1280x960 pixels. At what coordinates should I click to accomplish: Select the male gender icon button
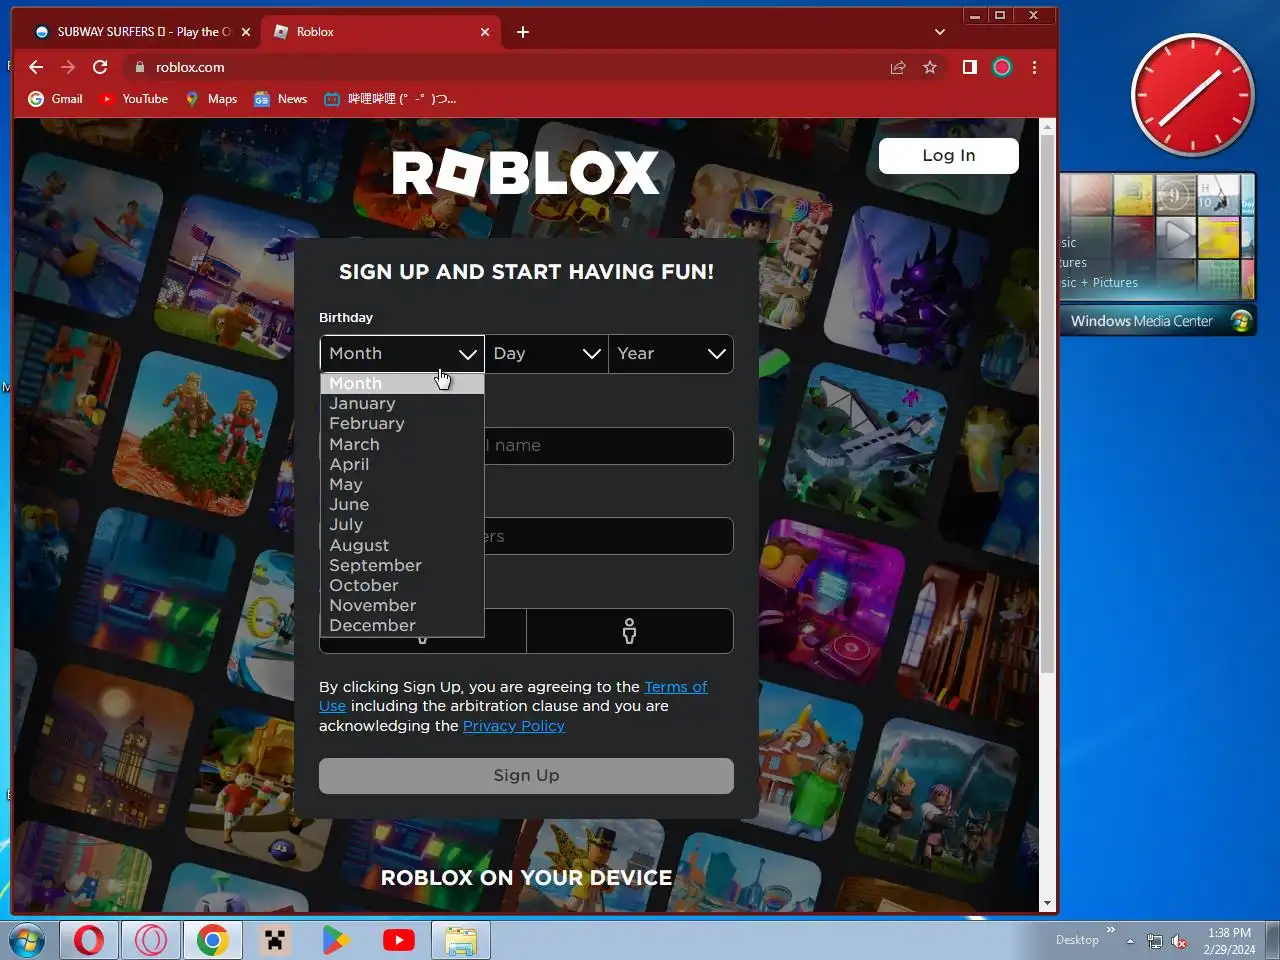(630, 631)
